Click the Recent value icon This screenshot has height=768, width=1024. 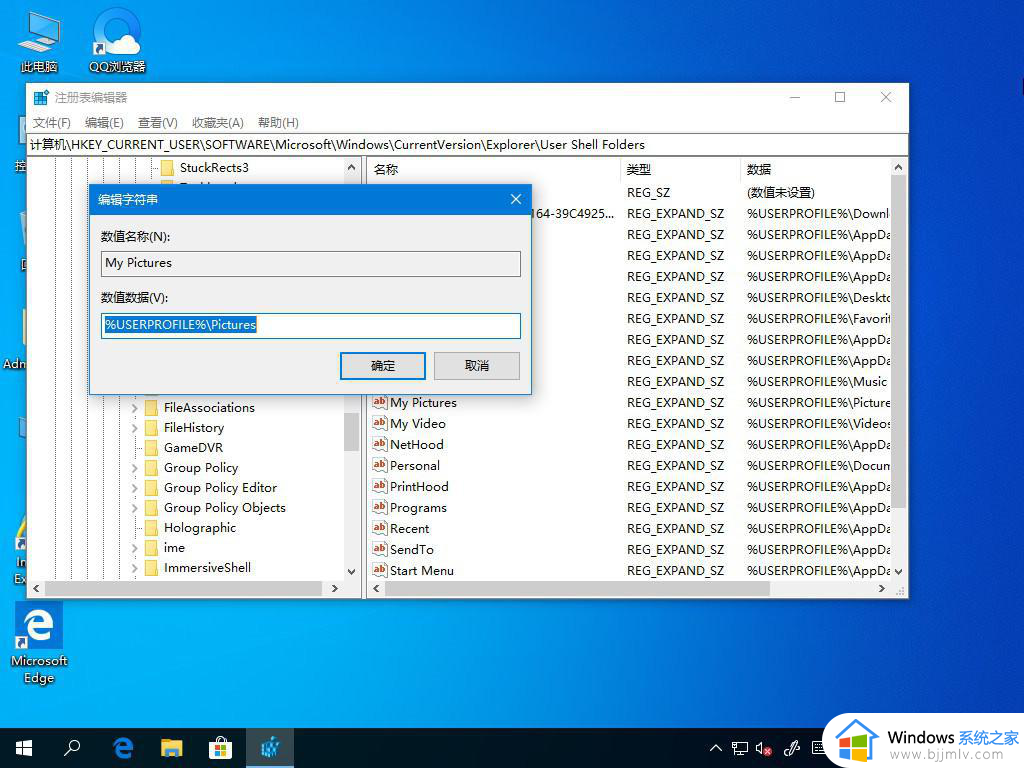click(379, 527)
